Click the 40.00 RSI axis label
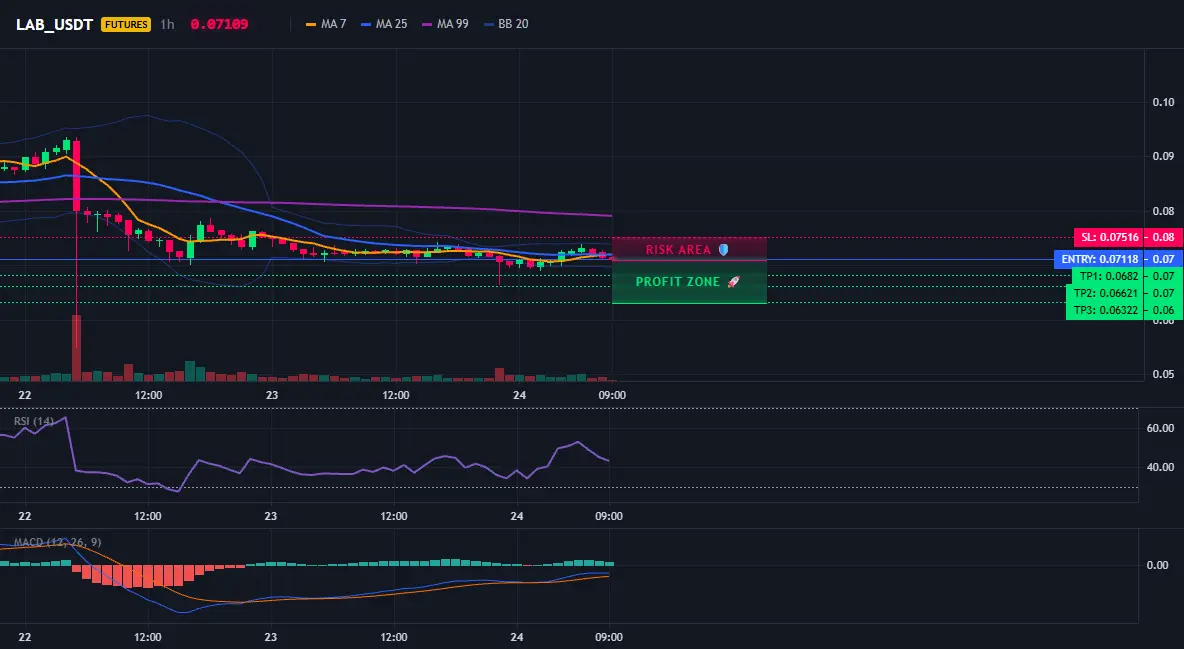 click(x=1161, y=468)
